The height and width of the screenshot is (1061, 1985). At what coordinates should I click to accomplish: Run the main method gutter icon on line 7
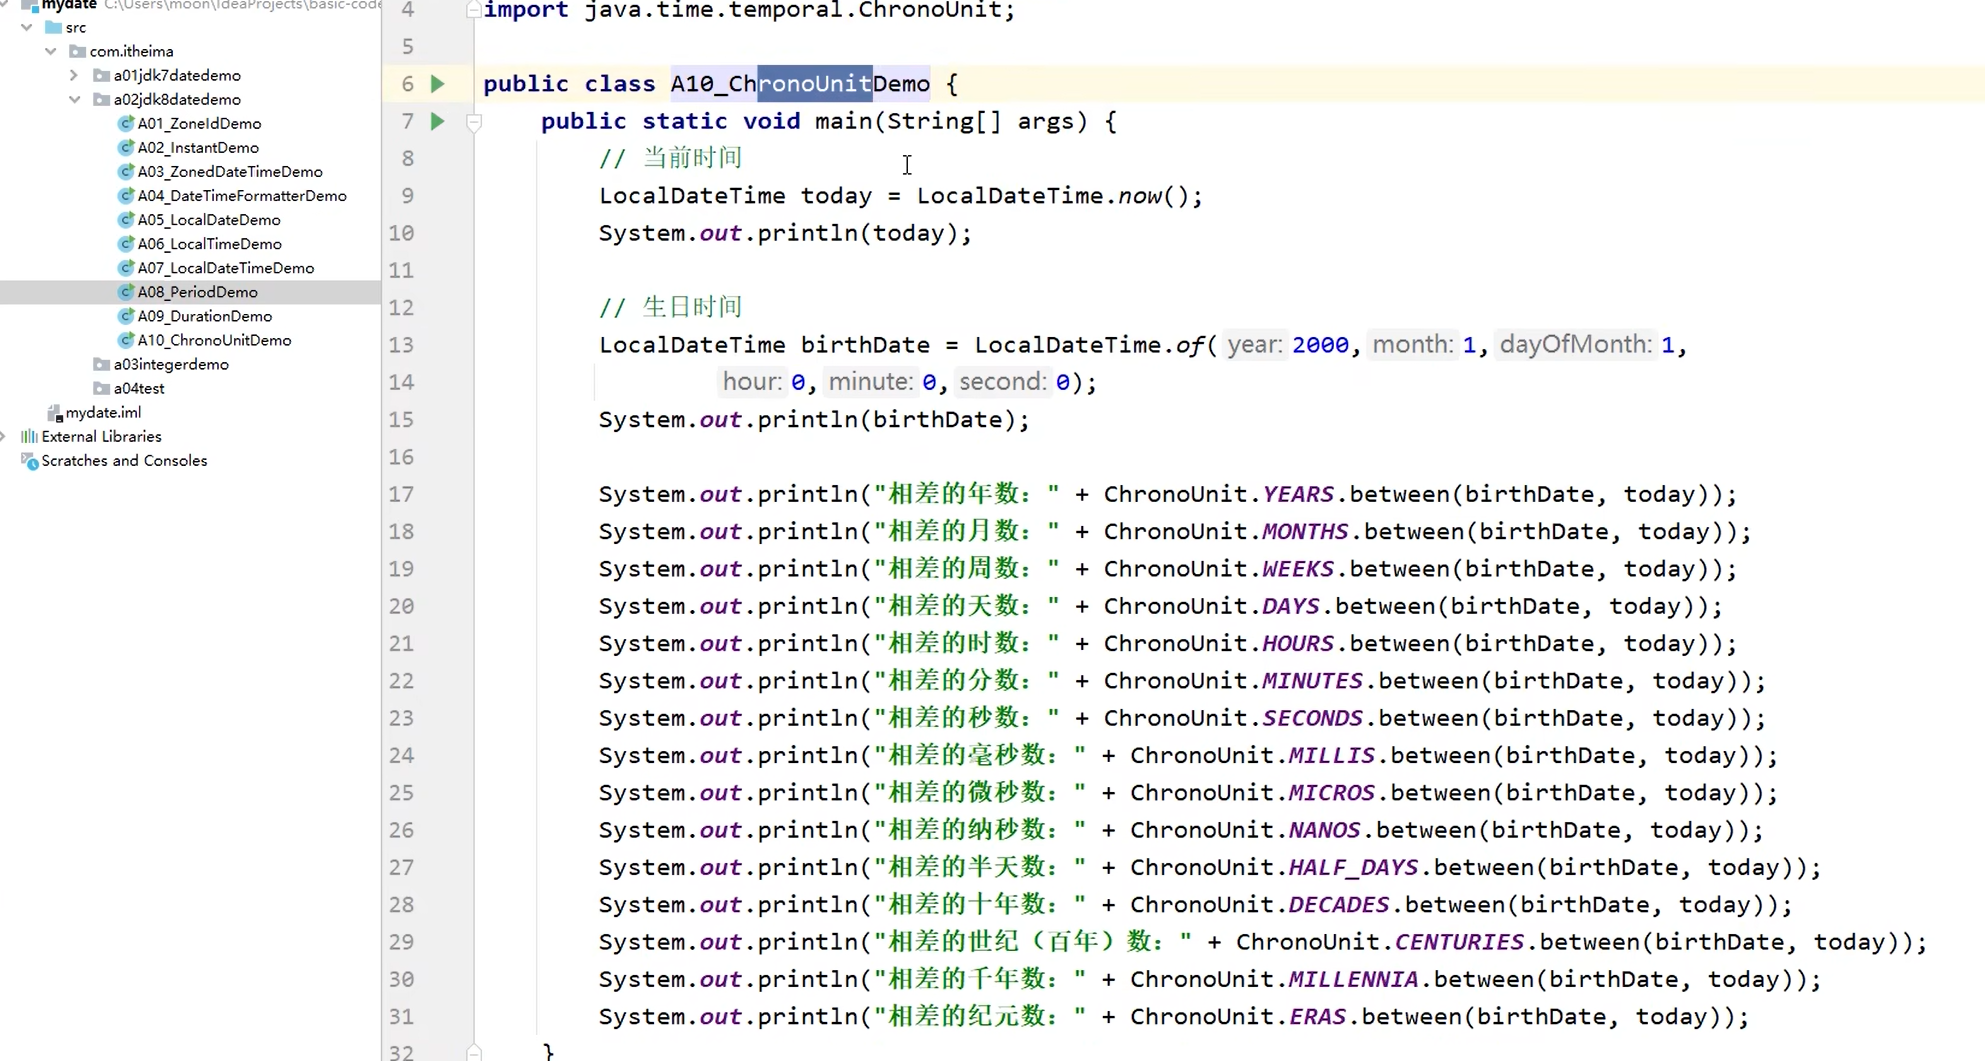tap(437, 120)
